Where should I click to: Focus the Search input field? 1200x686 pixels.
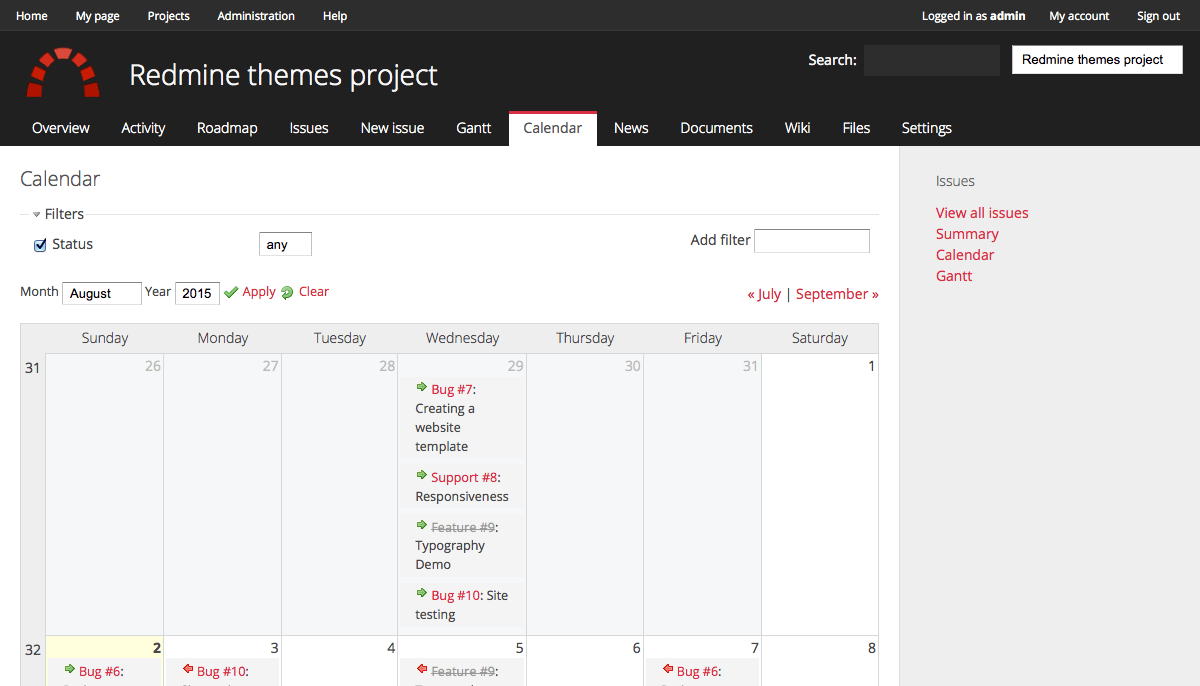click(x=932, y=60)
